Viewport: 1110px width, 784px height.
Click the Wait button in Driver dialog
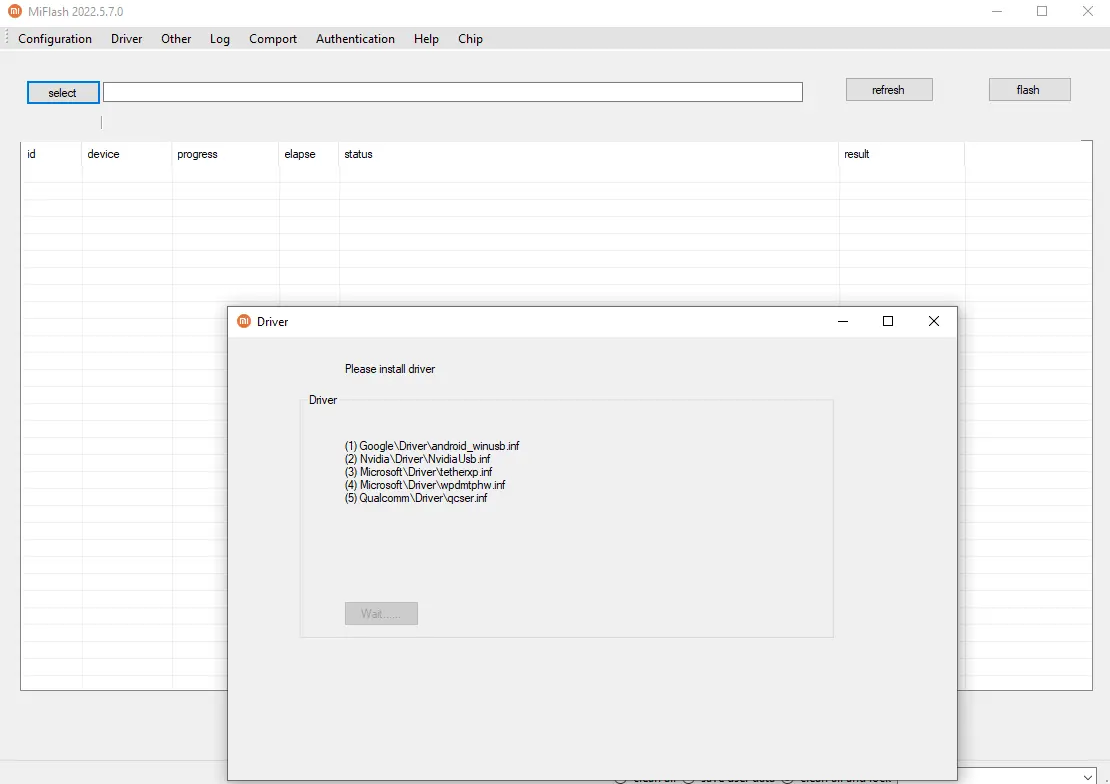(x=381, y=613)
